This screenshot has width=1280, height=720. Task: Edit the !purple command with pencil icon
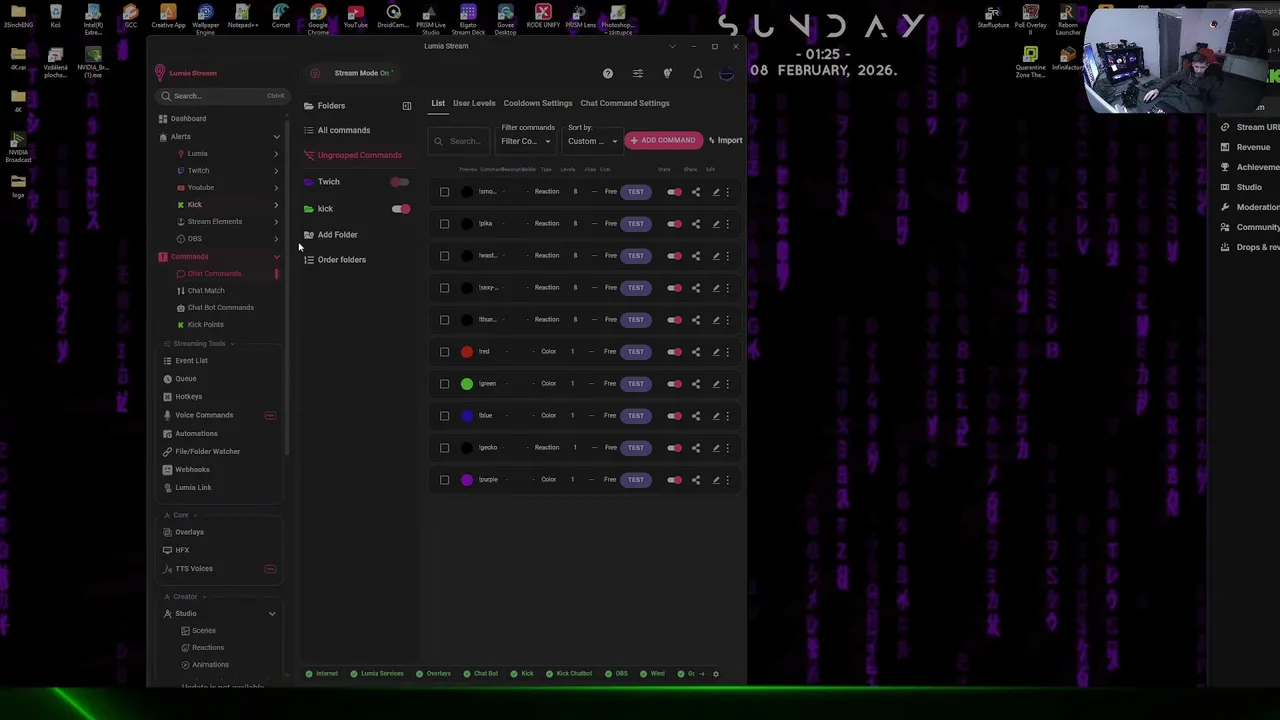(716, 479)
